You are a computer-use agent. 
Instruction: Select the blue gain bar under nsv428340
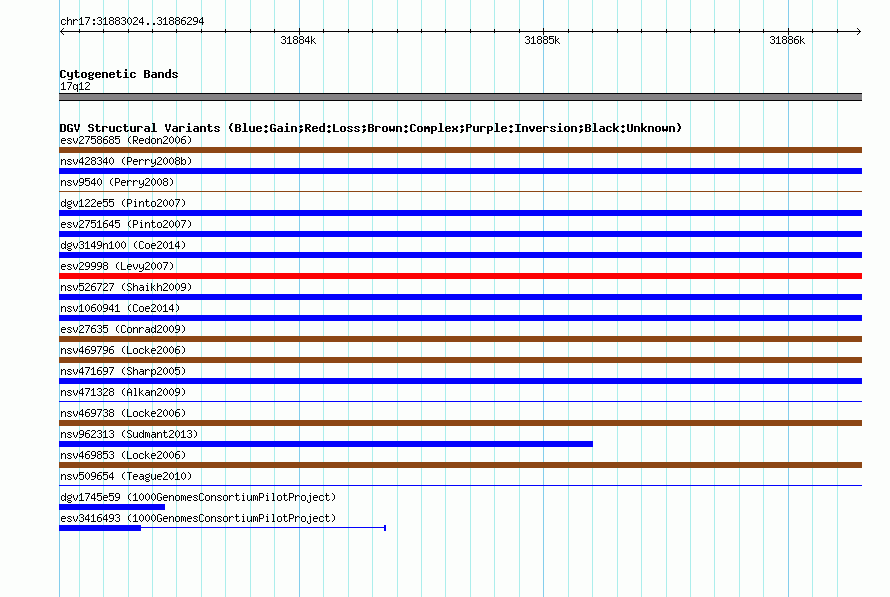(460, 171)
